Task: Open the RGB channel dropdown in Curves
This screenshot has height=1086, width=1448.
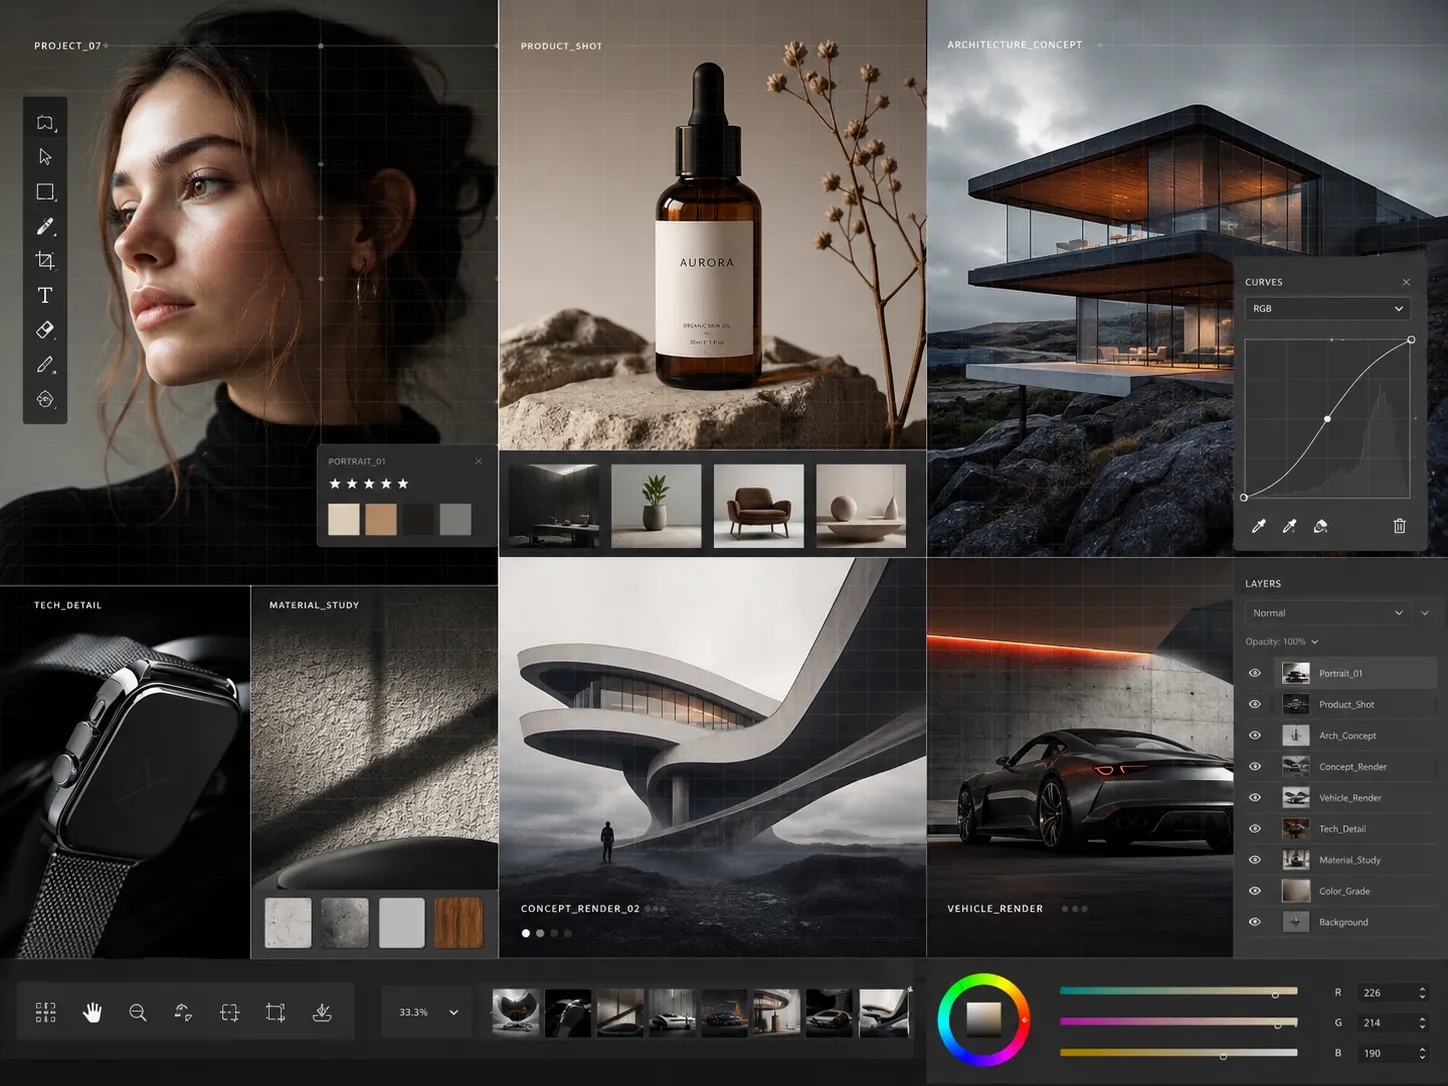Action: click(x=1327, y=308)
